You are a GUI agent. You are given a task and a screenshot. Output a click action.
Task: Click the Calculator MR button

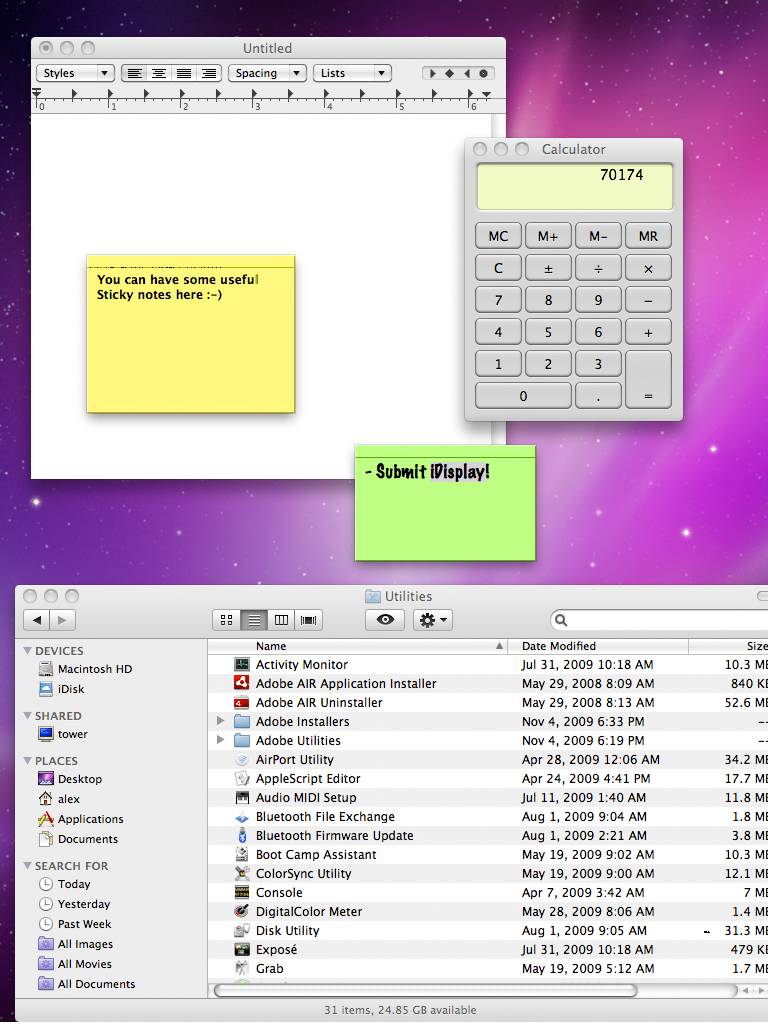point(648,236)
